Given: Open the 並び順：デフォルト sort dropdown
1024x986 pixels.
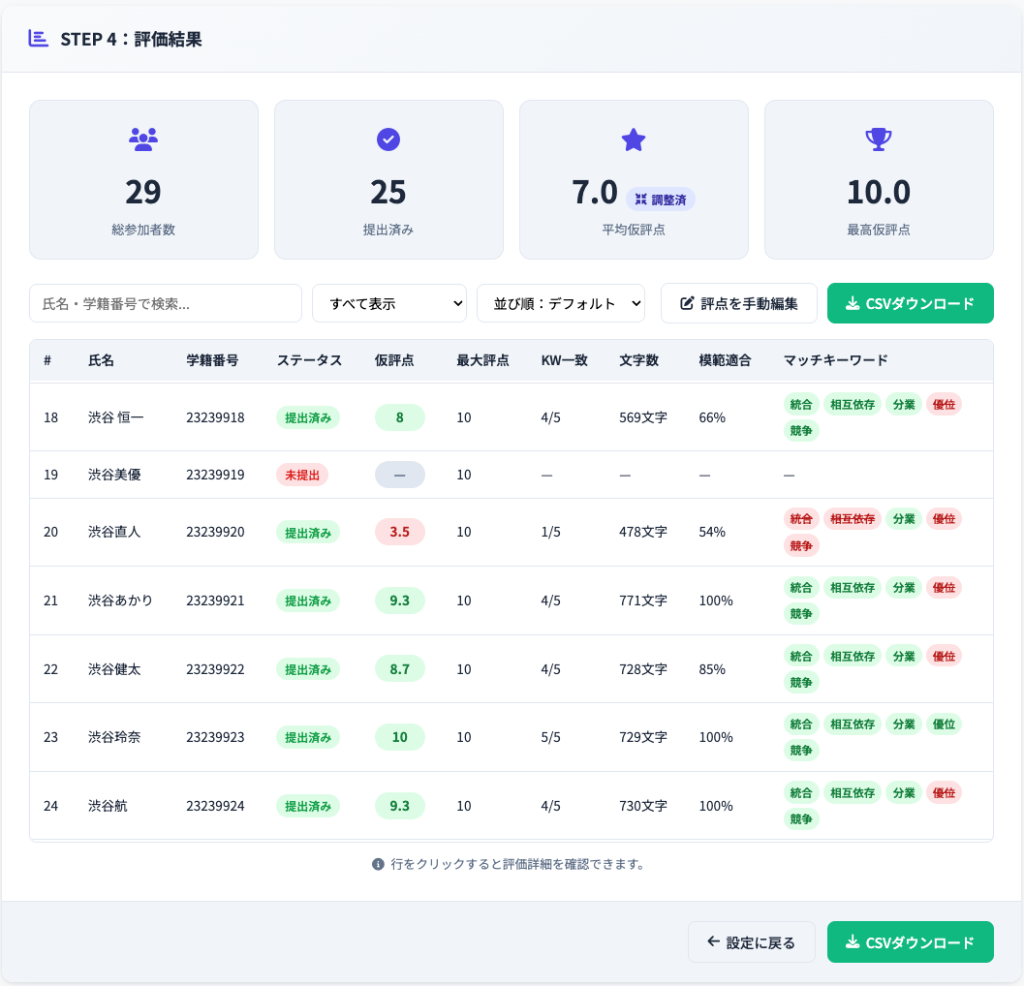Looking at the screenshot, I should (x=560, y=303).
